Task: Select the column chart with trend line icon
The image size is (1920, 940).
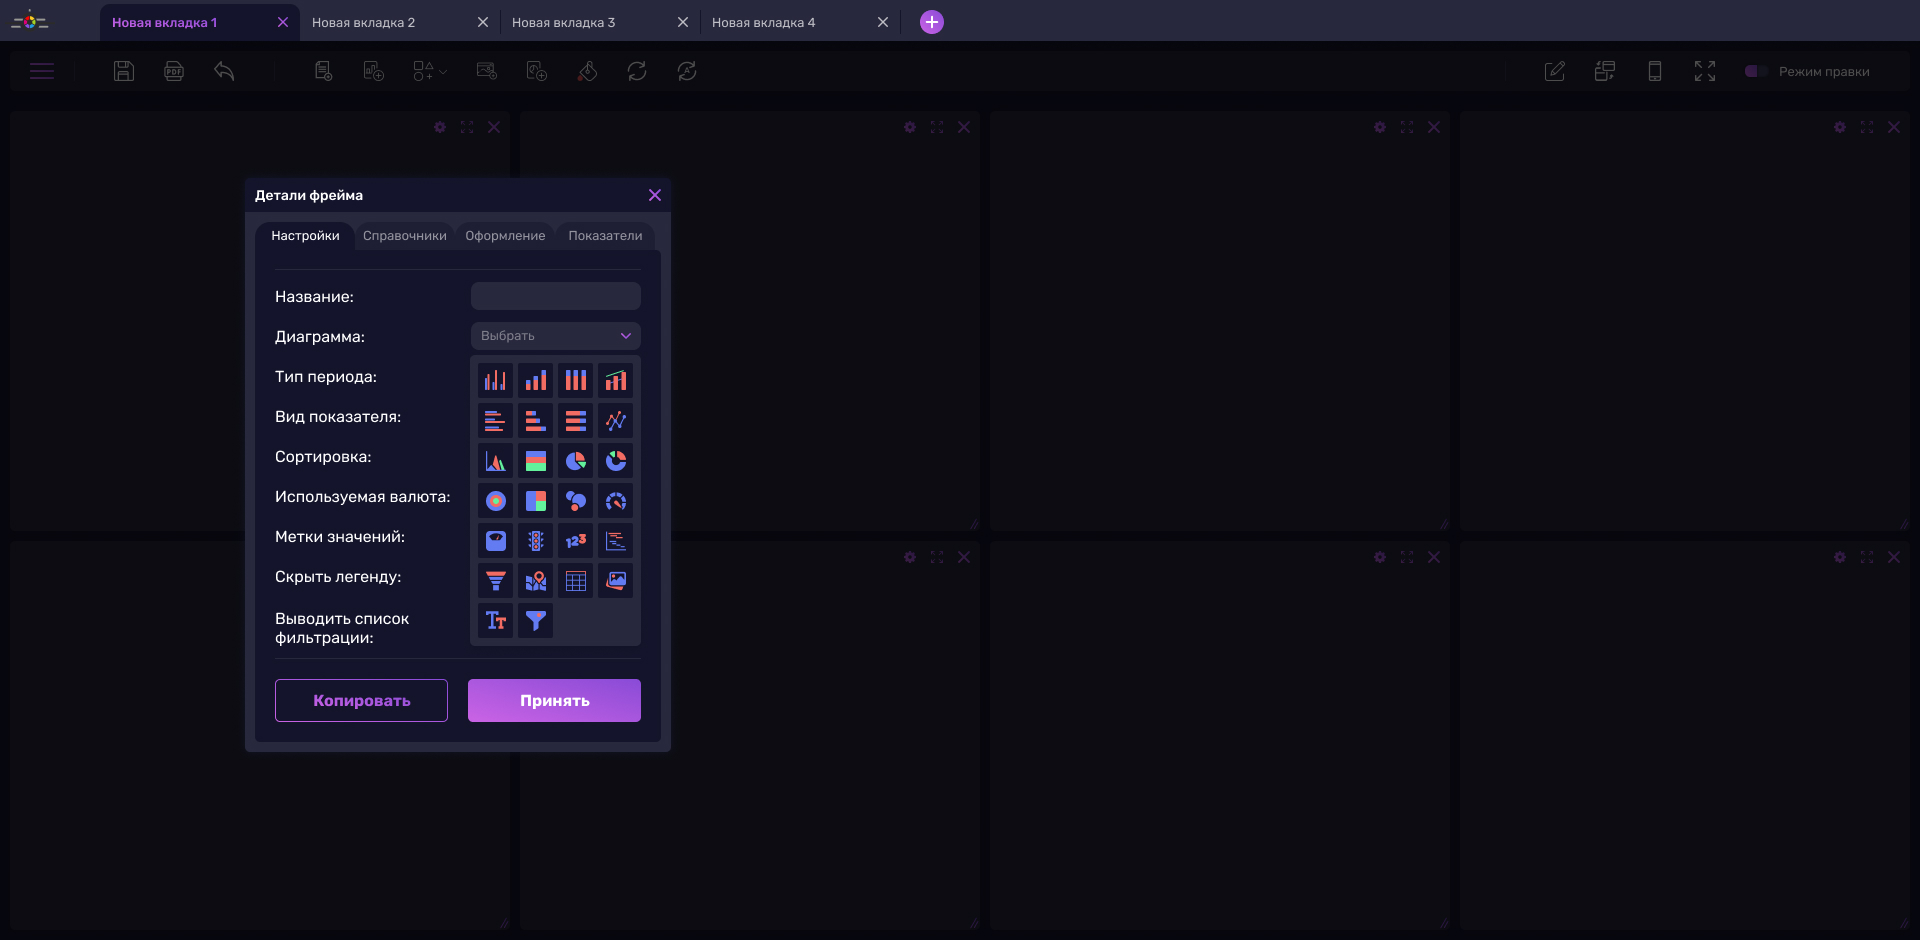Action: coord(616,381)
